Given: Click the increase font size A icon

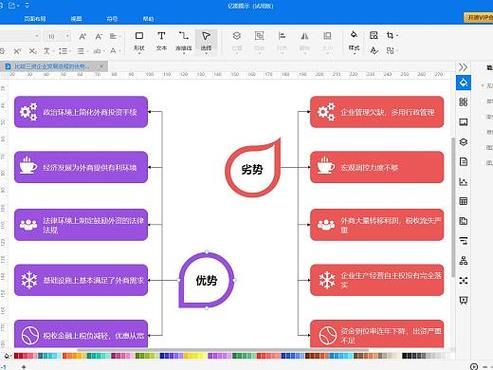Looking at the screenshot, I should point(82,36).
